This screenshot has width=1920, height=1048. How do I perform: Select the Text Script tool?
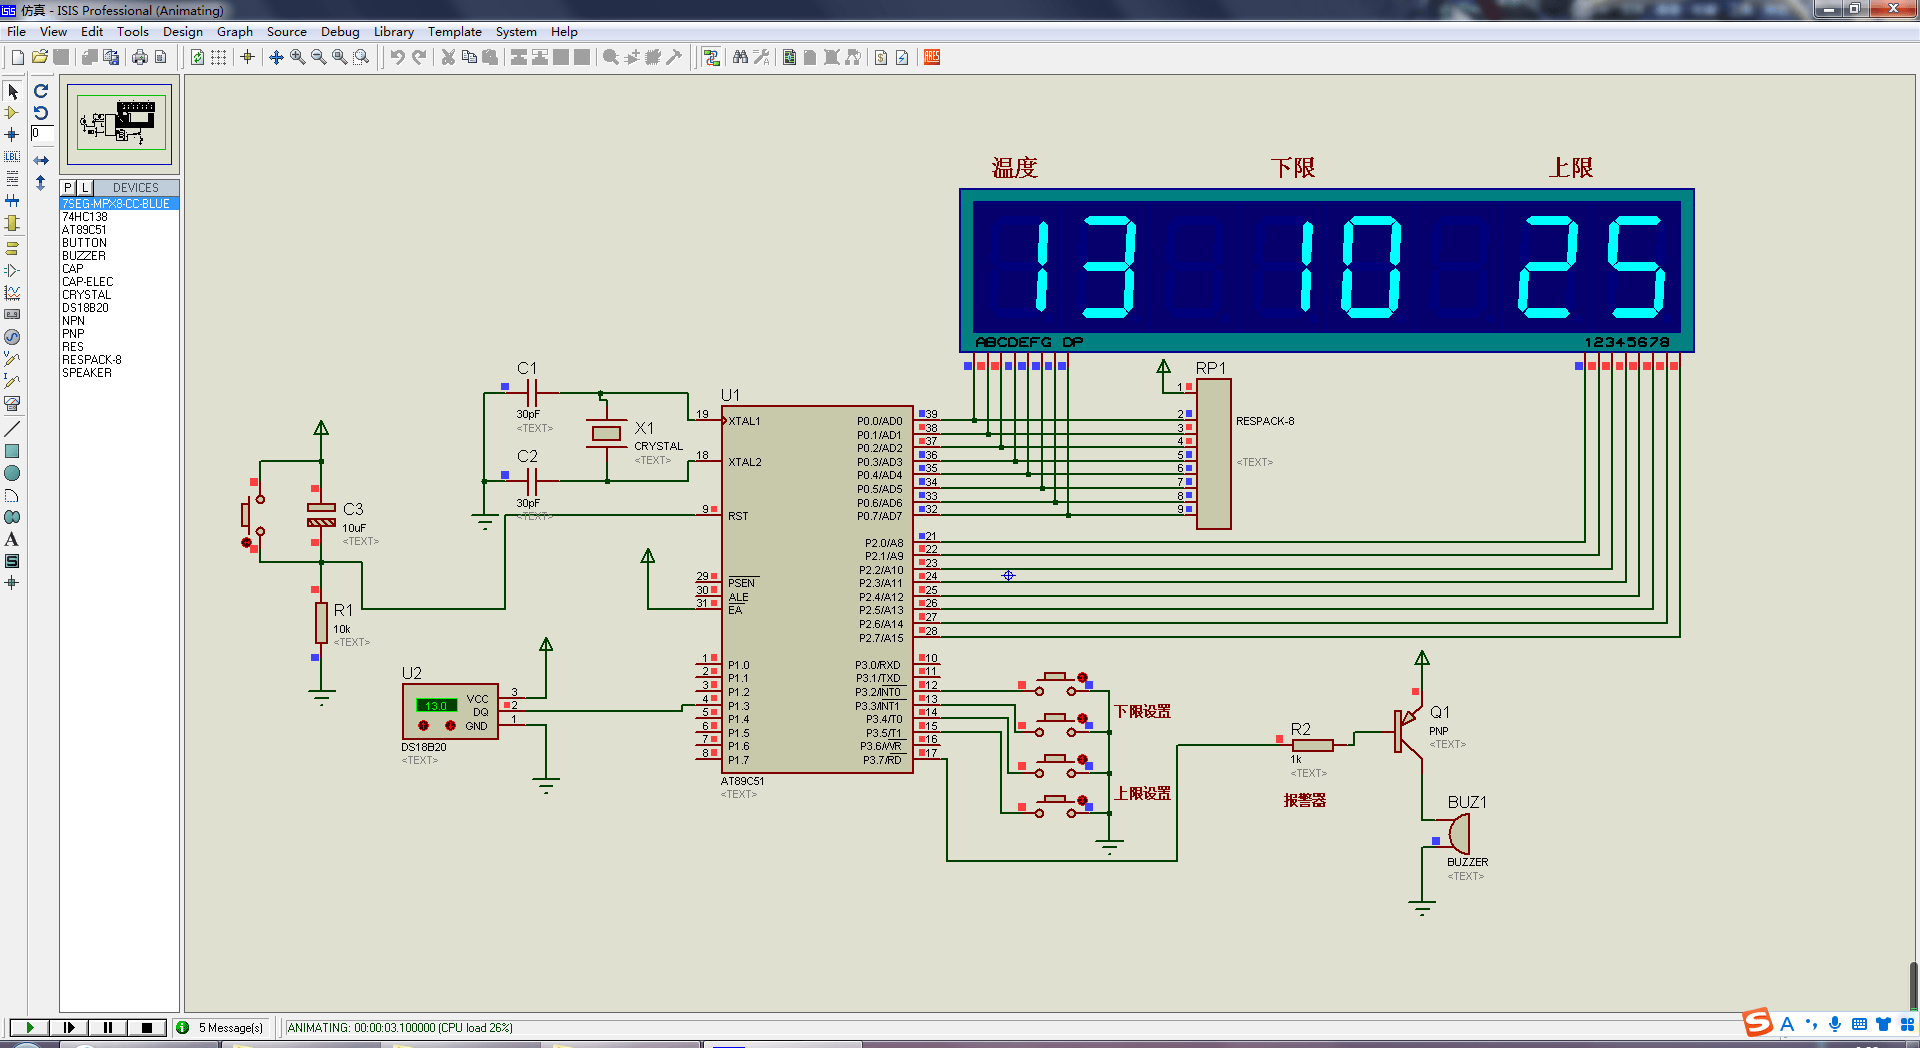tap(12, 179)
